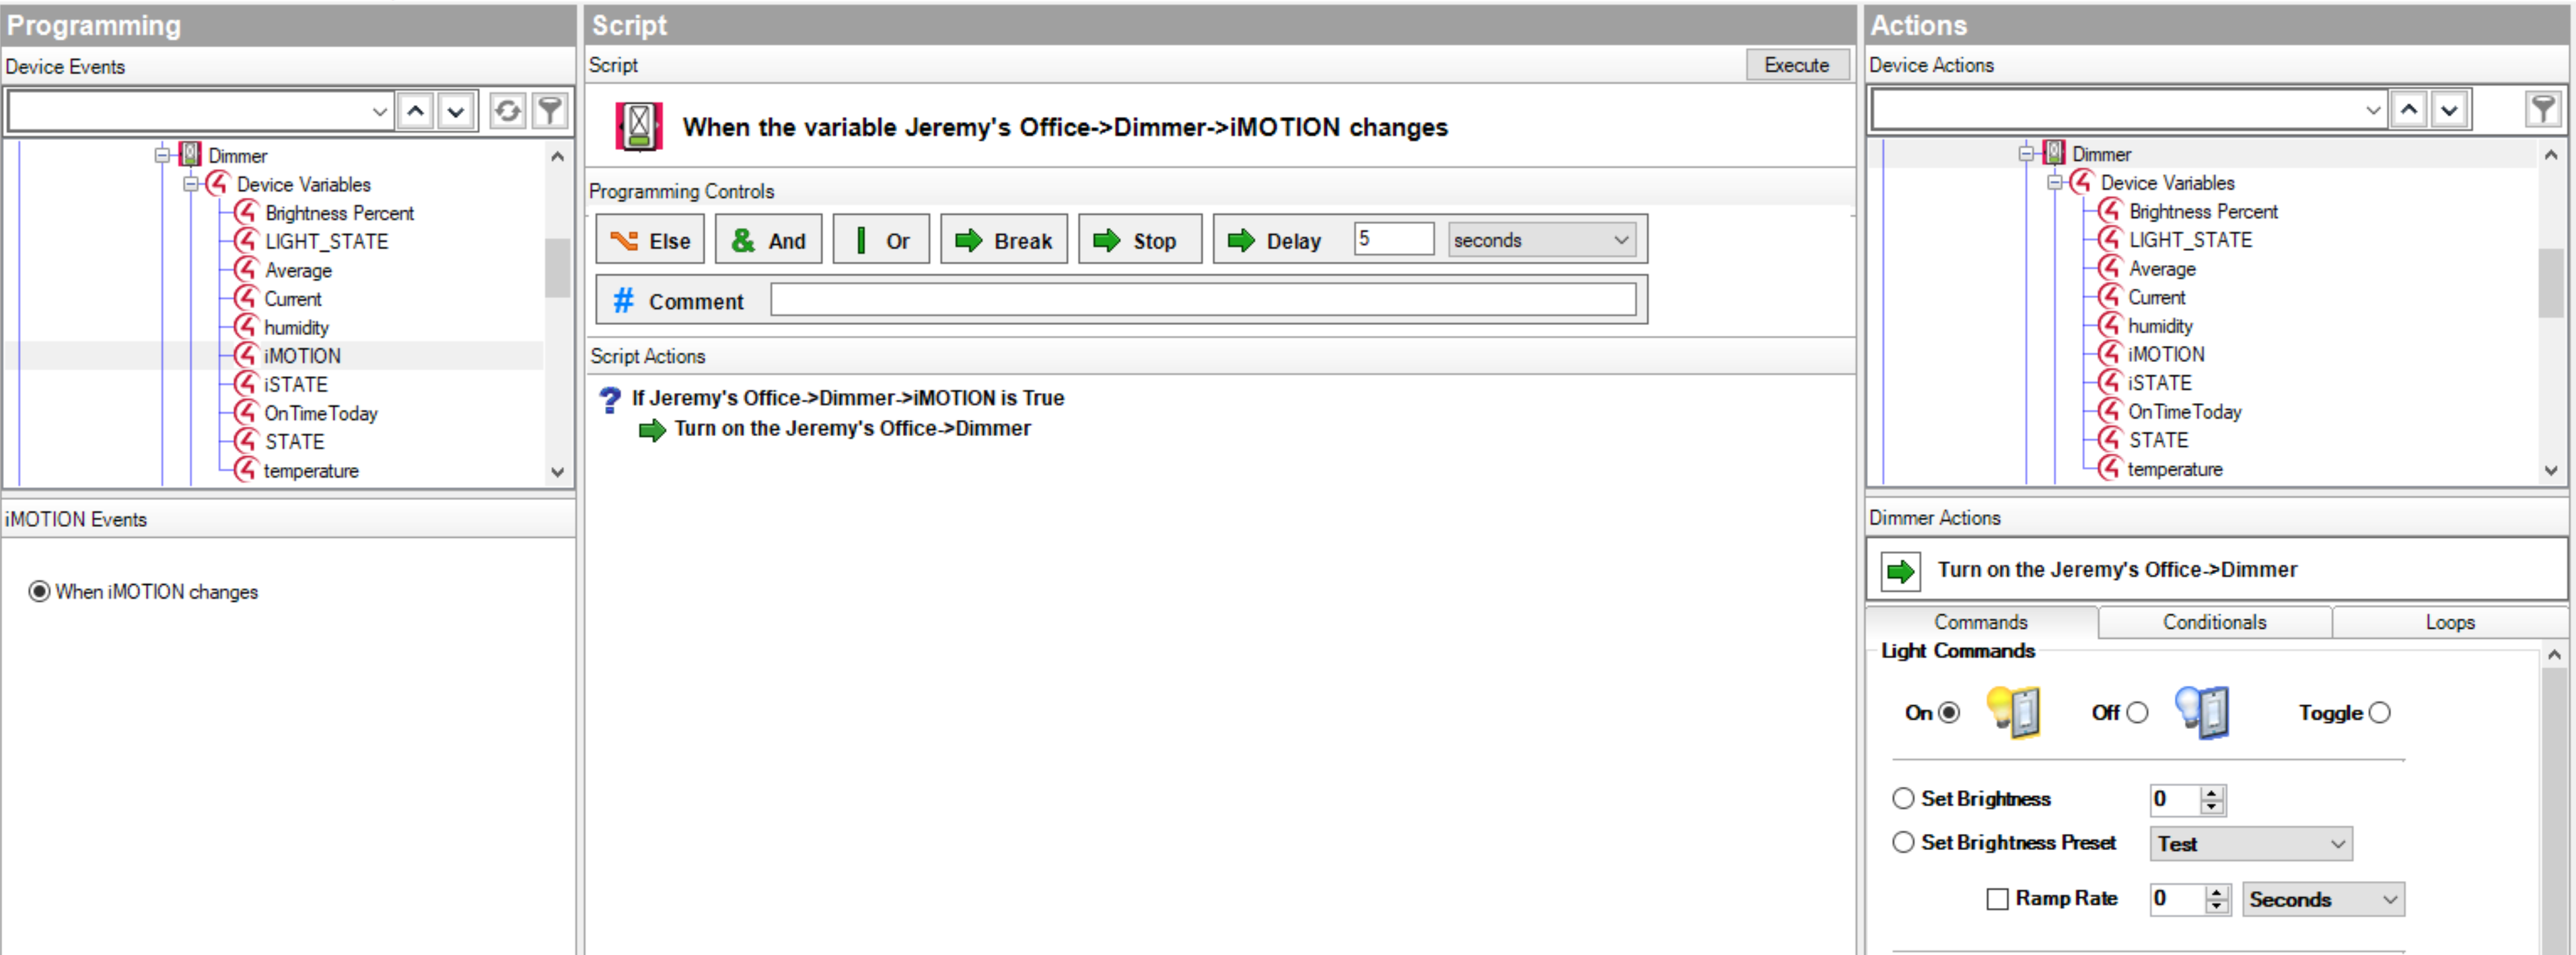
Task: Click Dimmer device icon in Device Events tree
Action: tap(190, 155)
